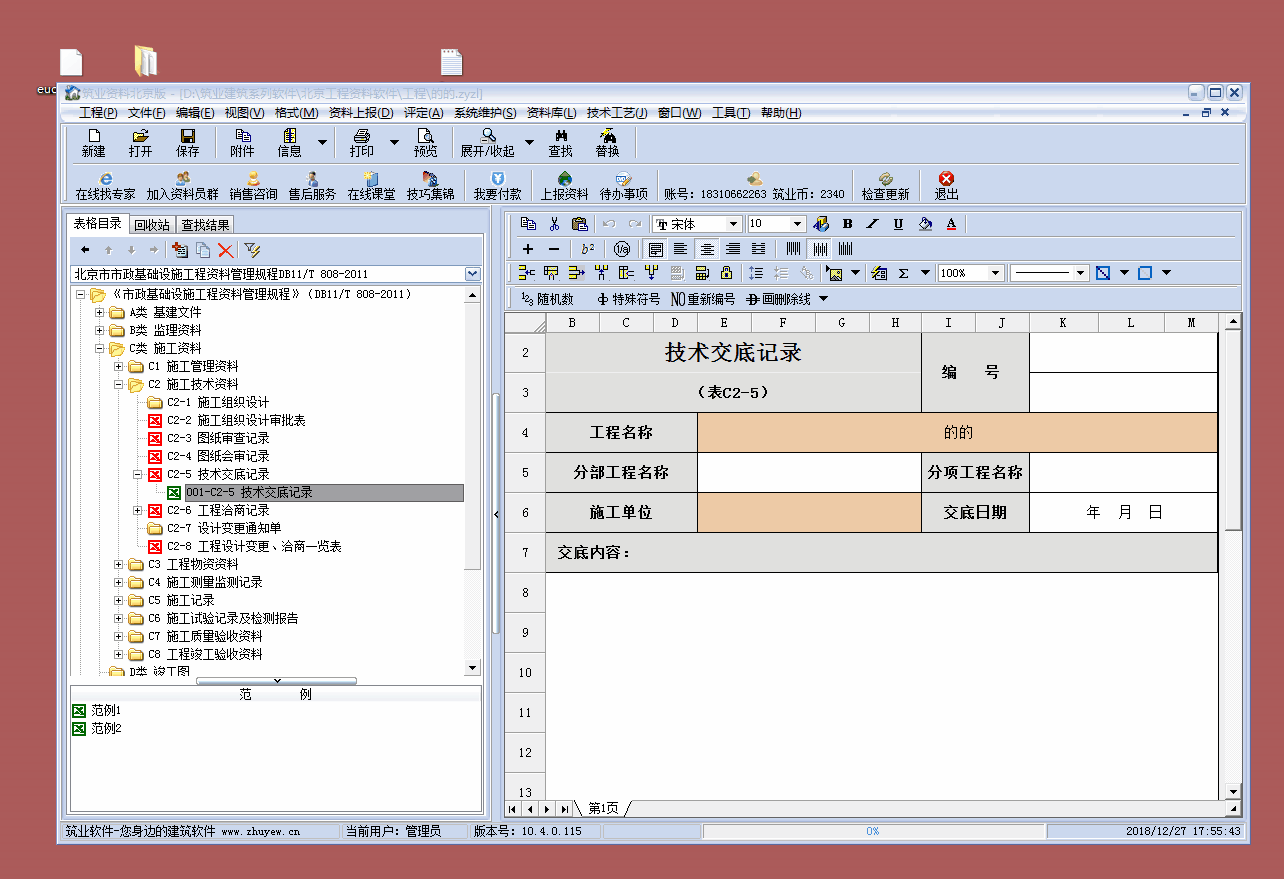Switch to the 回收站 tab

point(152,225)
